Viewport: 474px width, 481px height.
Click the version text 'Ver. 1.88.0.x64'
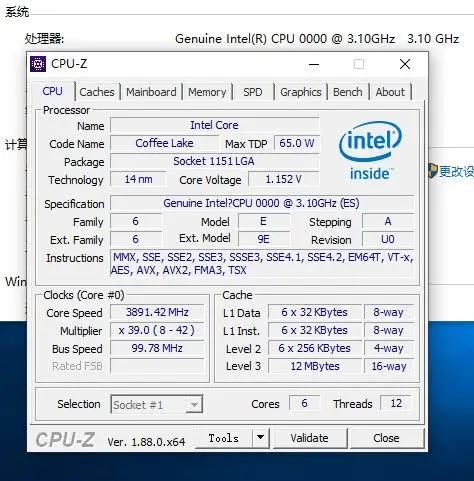146,442
